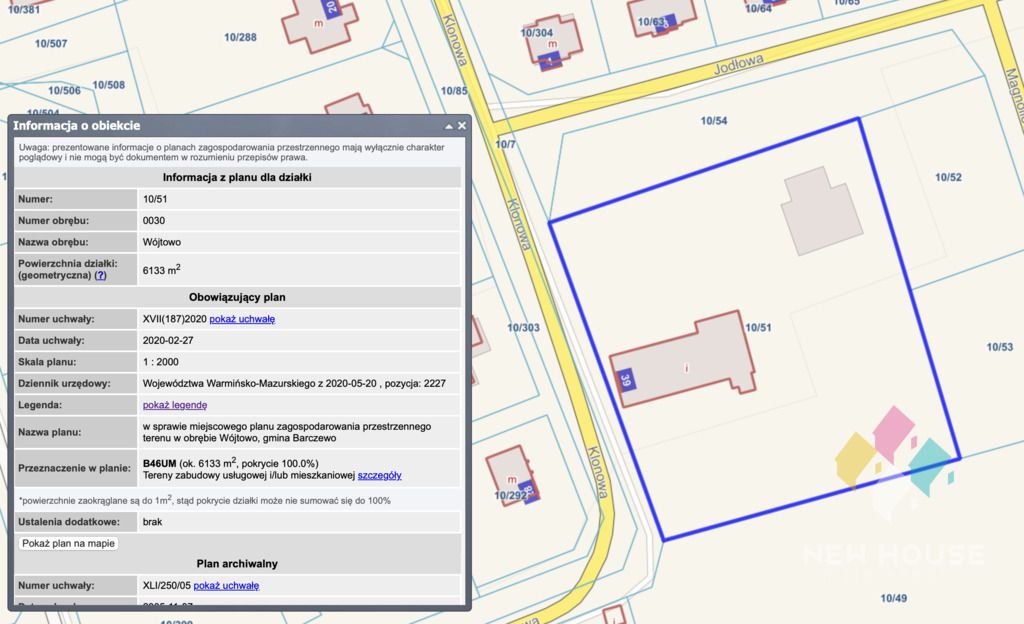
Task: Open pokaż uchwałę for archival XLI/250/05
Action: (226, 585)
